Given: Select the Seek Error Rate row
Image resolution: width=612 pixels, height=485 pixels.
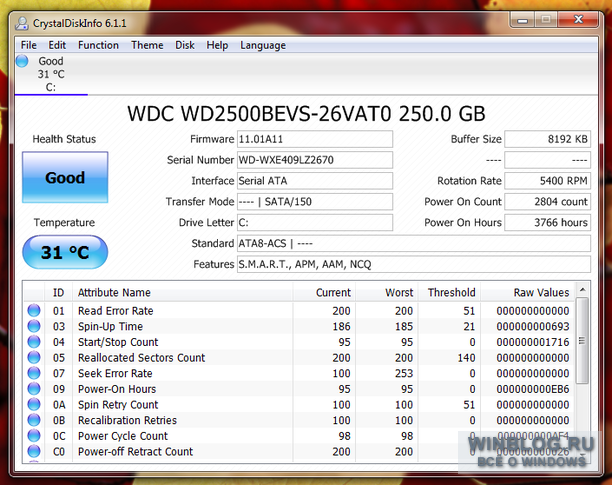Looking at the screenshot, I should point(299,373).
